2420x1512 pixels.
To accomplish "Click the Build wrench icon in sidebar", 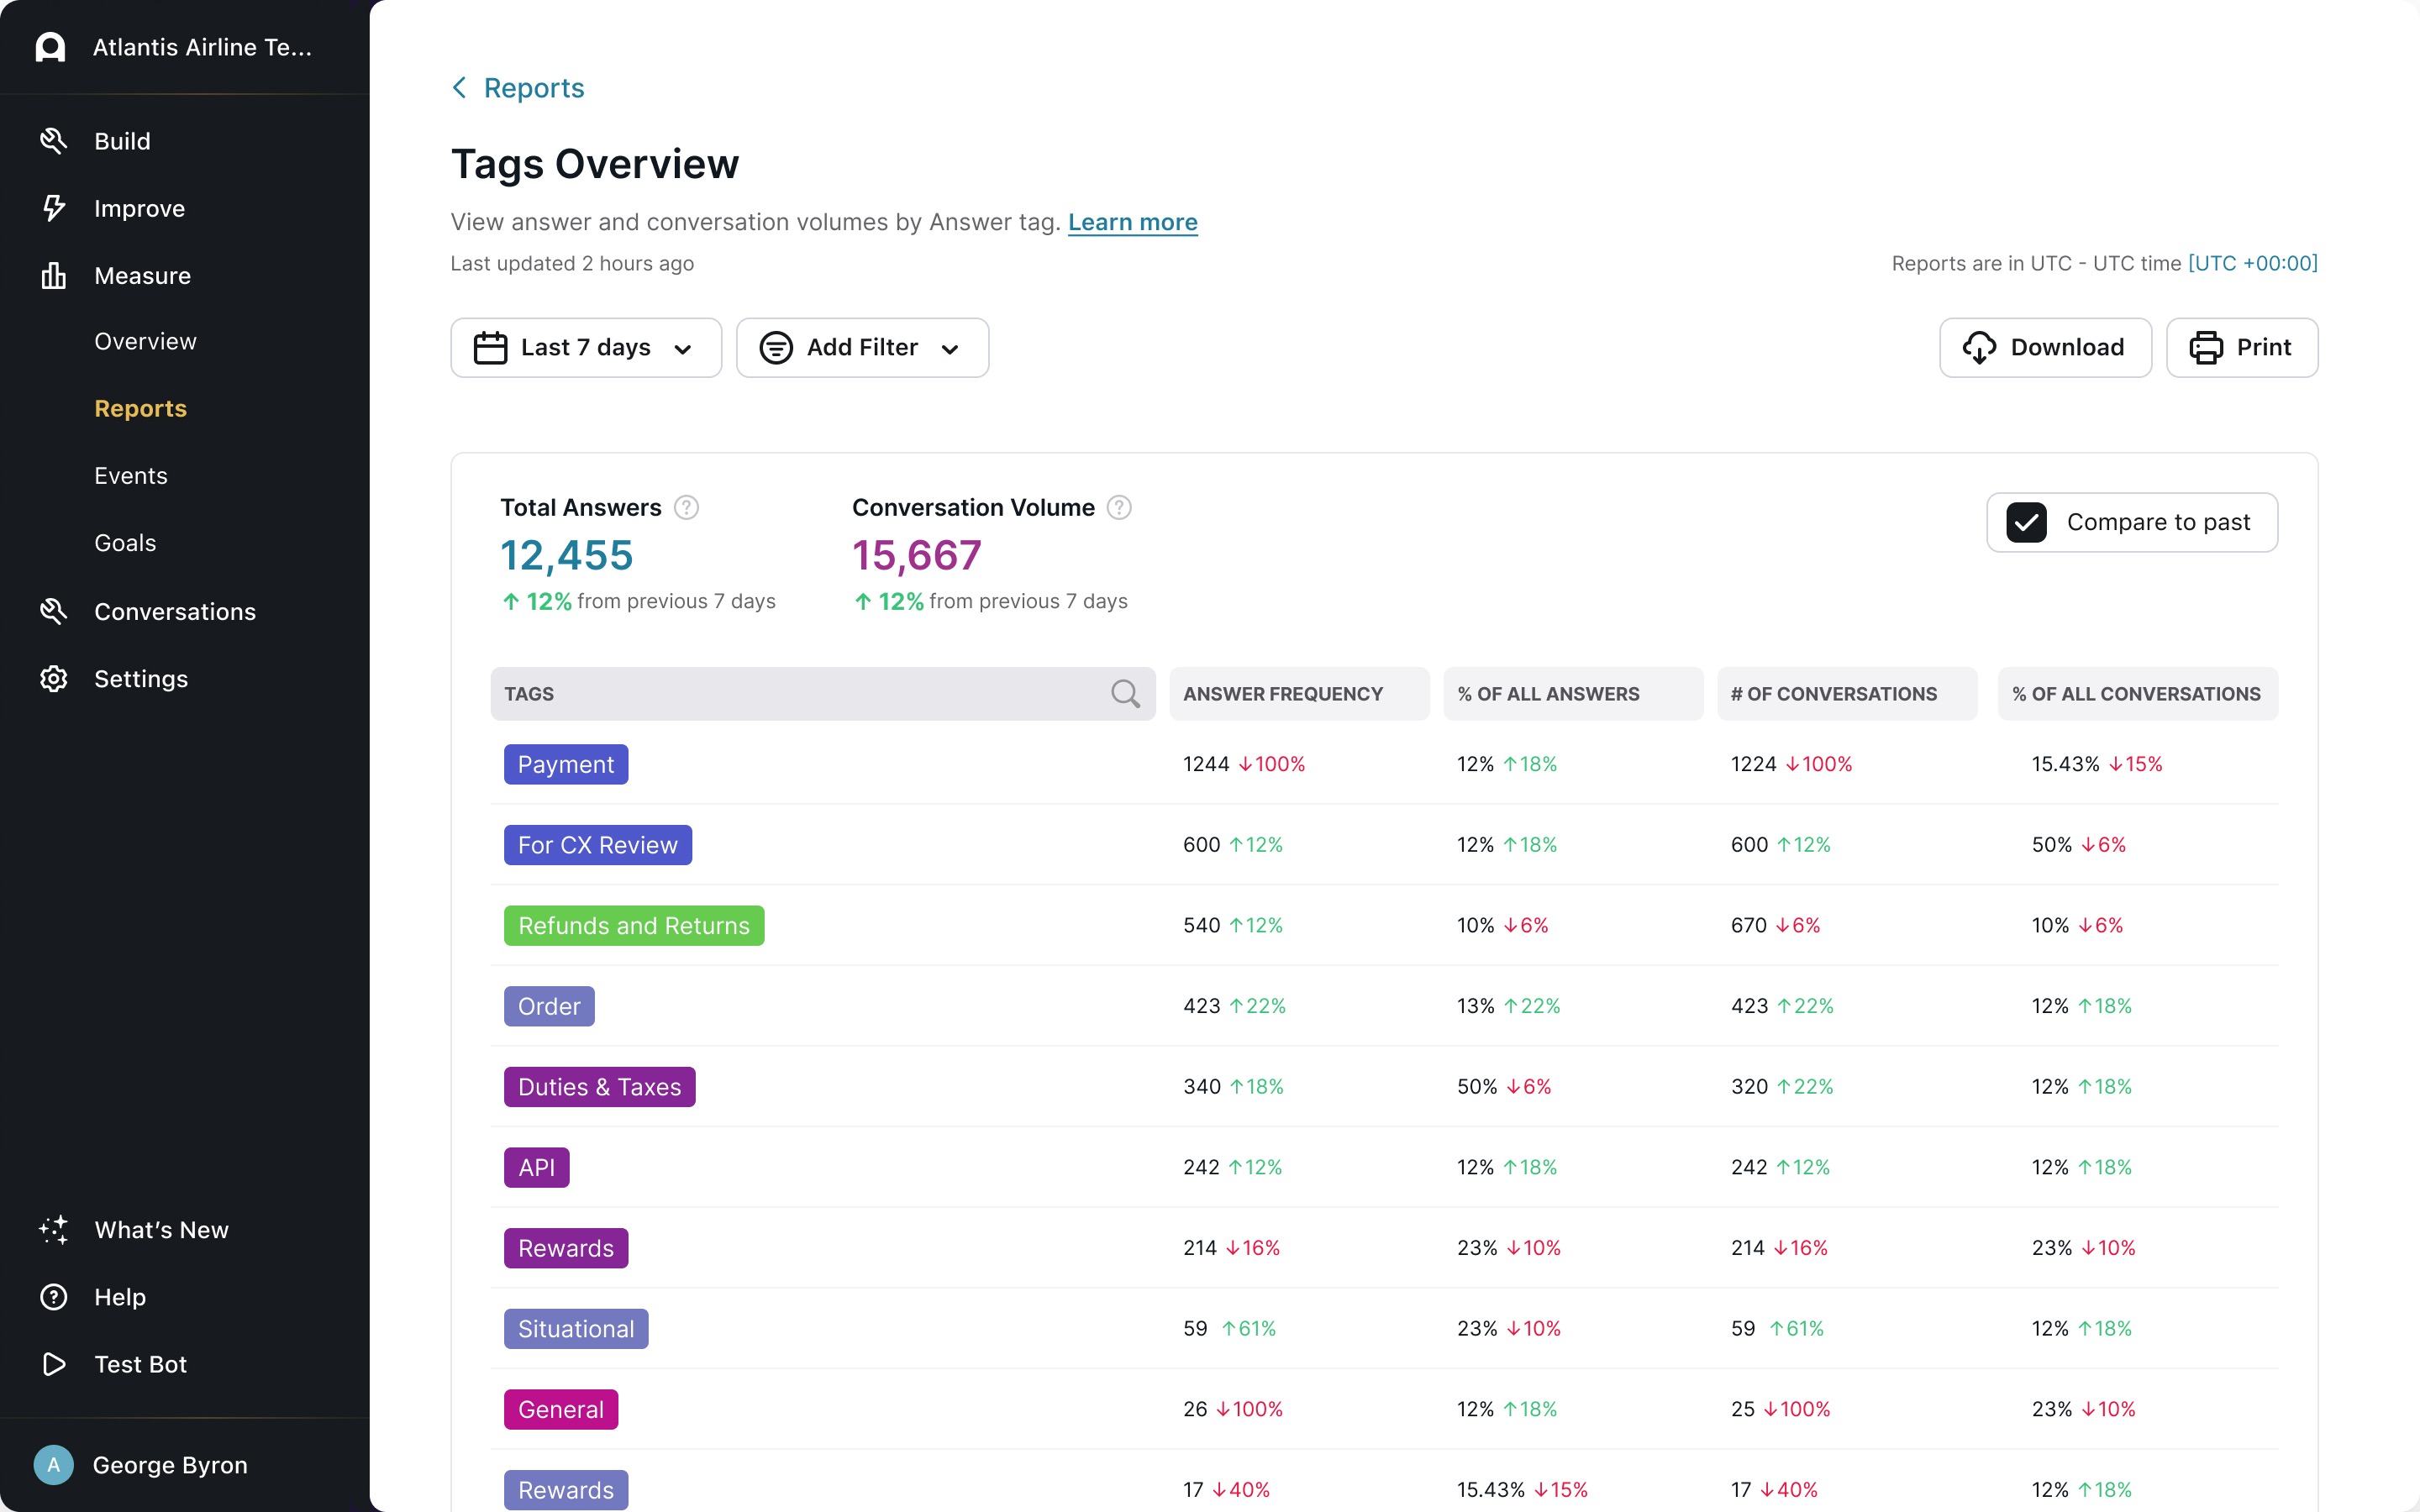I will click(x=53, y=141).
